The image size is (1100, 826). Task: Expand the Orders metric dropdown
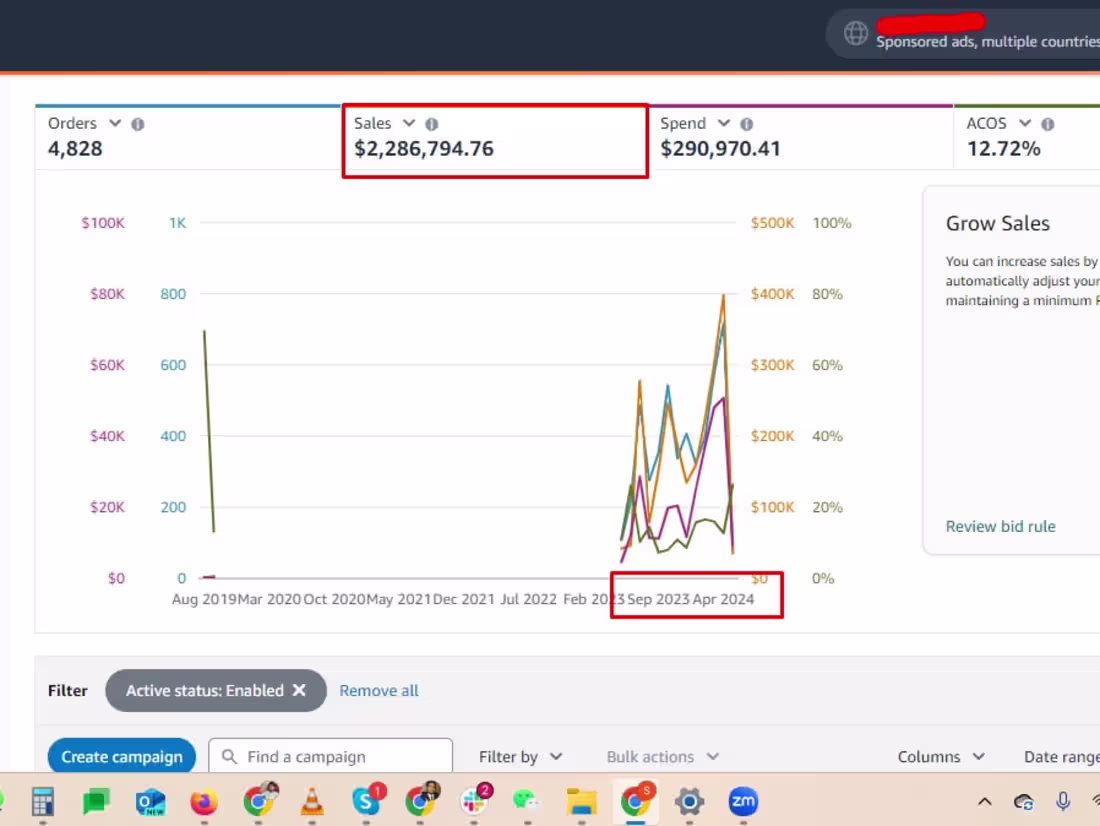pyautogui.click(x=115, y=123)
